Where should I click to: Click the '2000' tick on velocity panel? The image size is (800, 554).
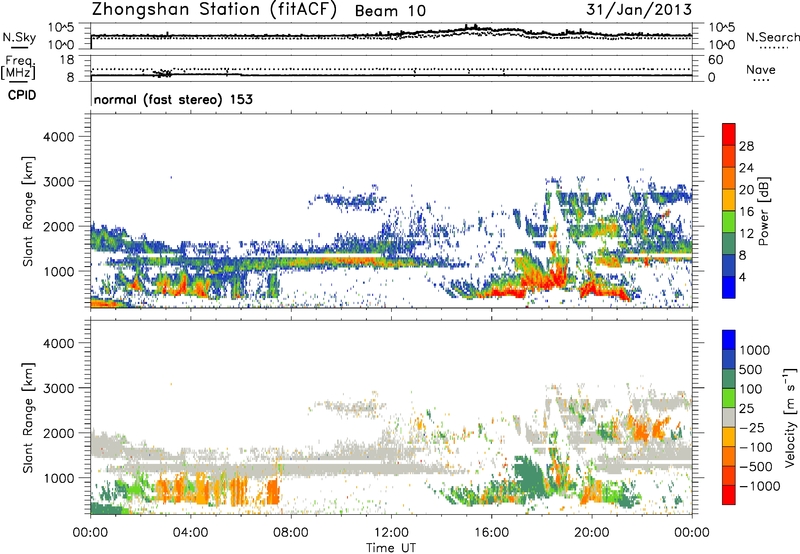click(58, 433)
